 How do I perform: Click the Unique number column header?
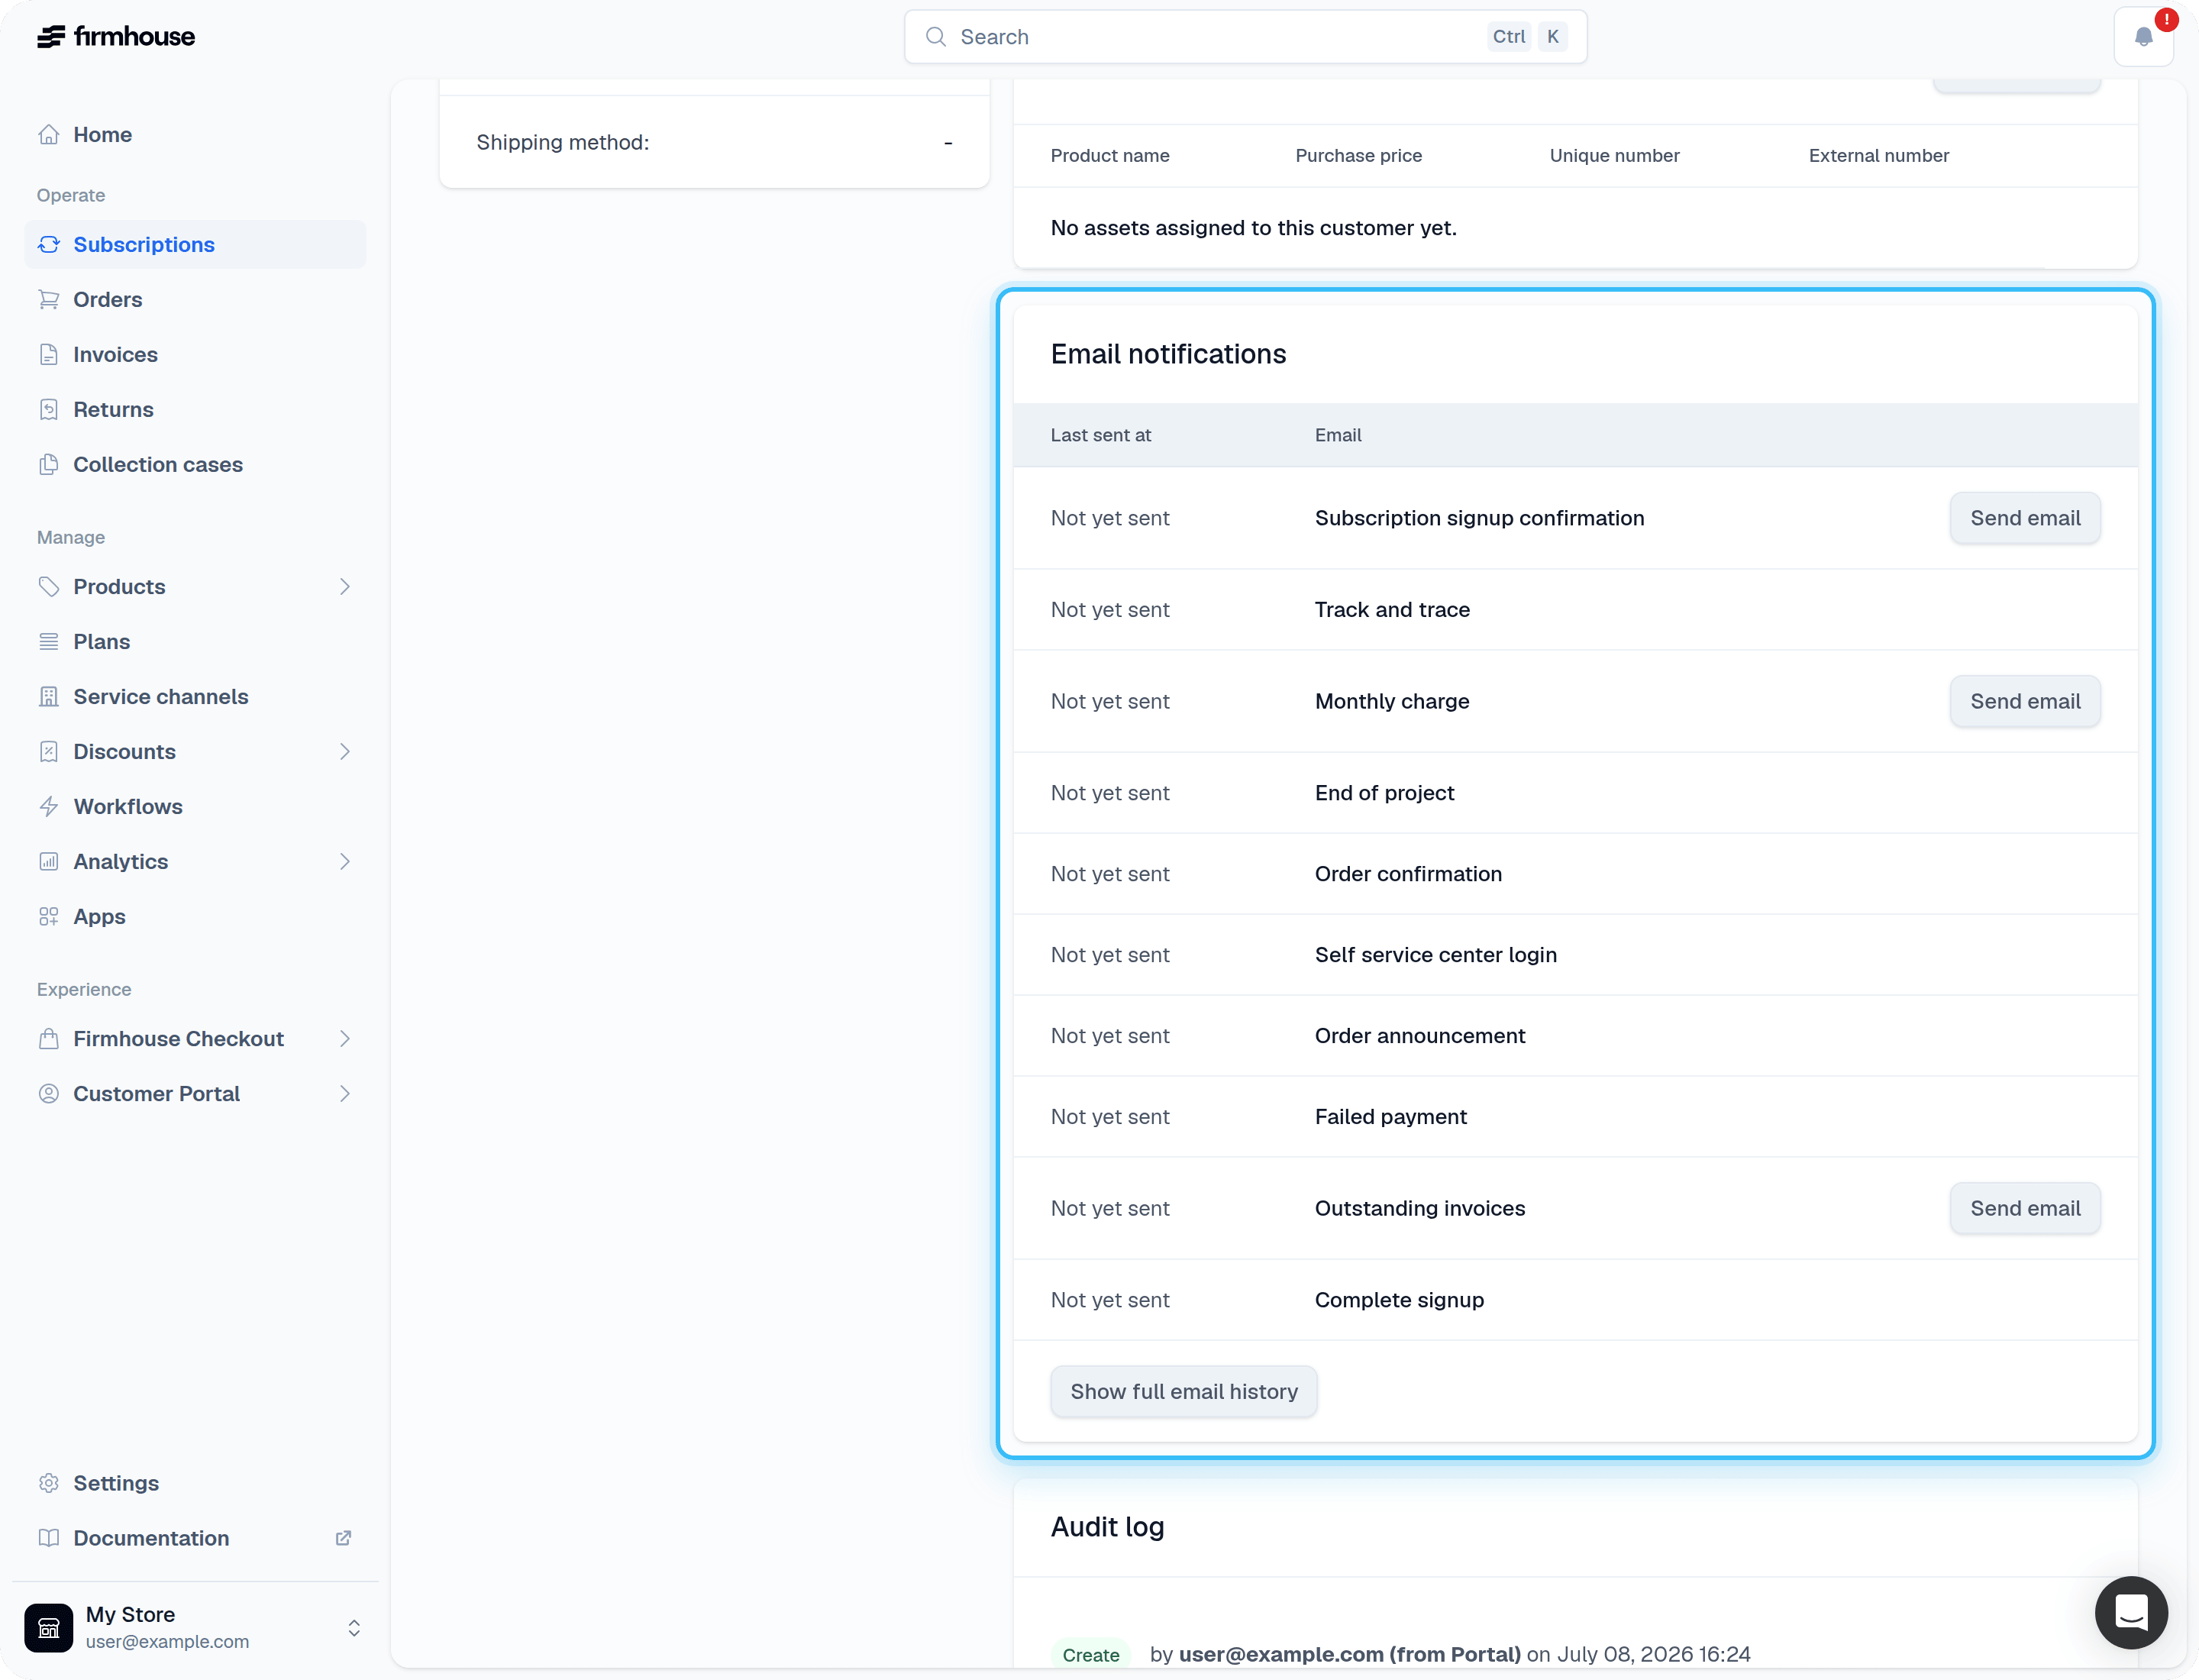(1614, 155)
